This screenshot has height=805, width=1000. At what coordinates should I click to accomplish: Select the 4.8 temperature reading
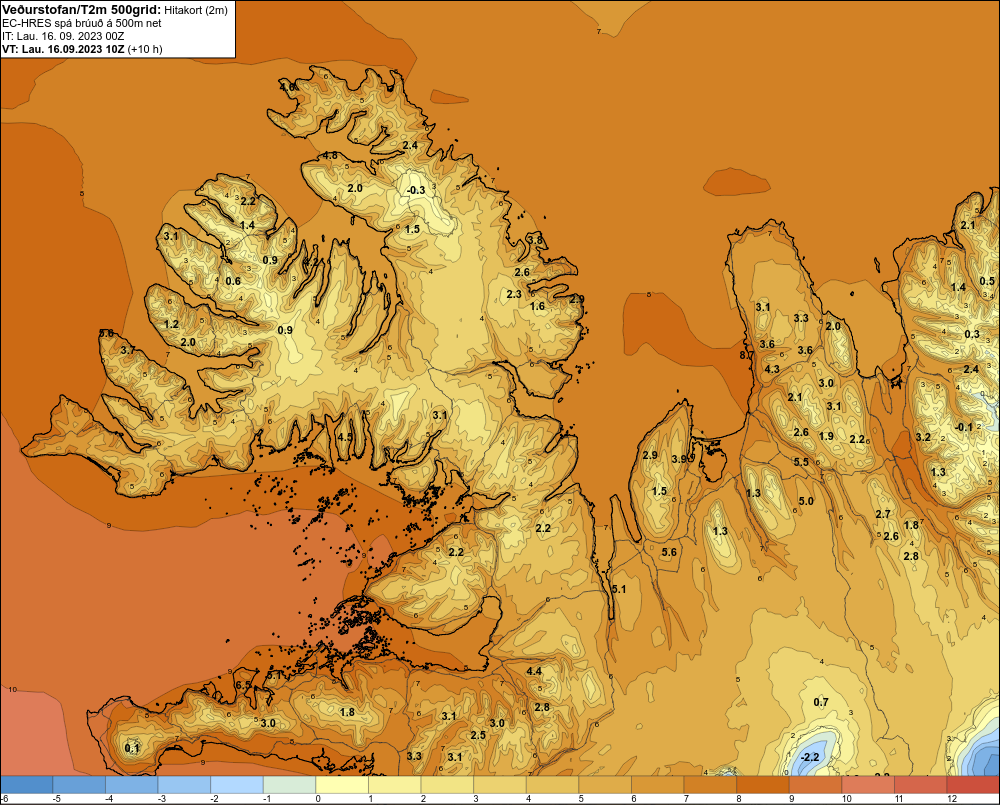point(330,156)
